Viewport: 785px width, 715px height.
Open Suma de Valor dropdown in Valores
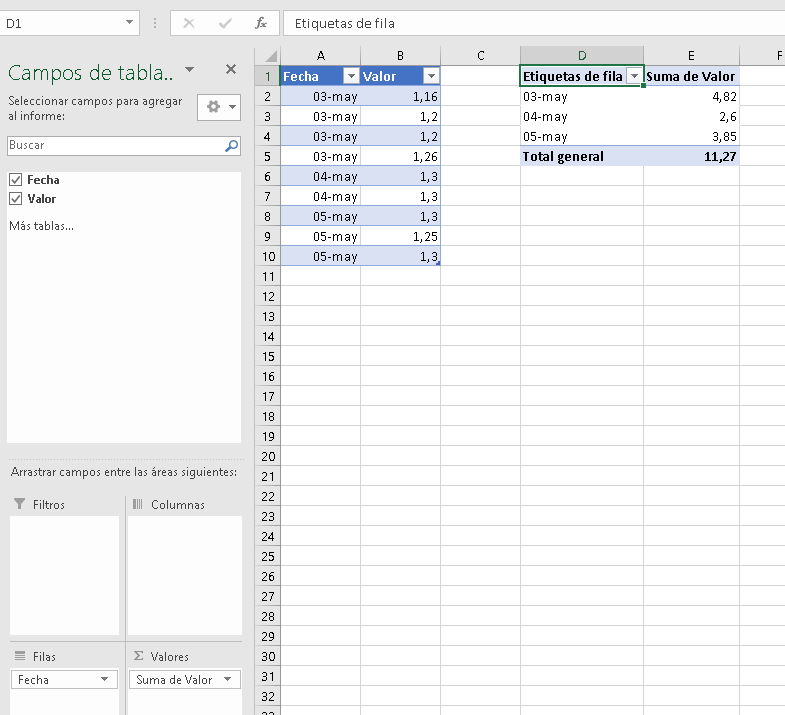pos(228,679)
